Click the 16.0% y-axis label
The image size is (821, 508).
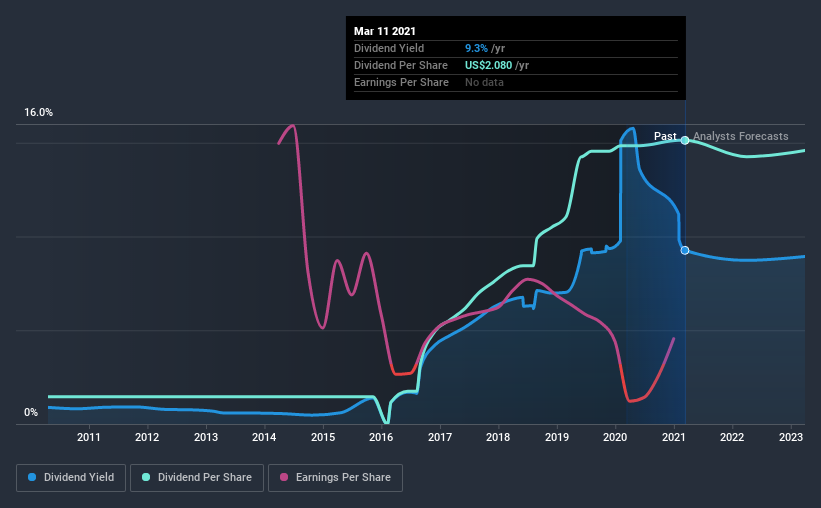click(x=38, y=113)
